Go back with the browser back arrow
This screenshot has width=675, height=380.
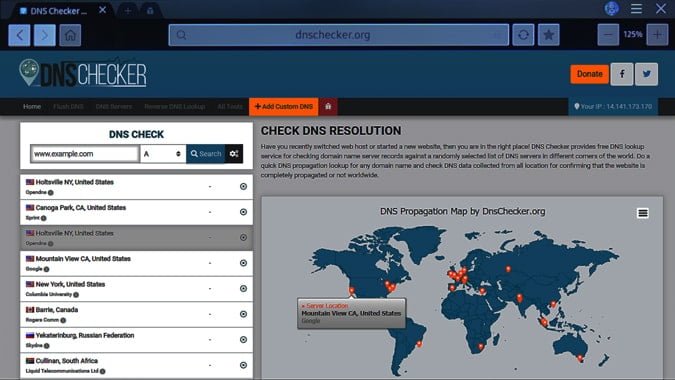point(19,35)
